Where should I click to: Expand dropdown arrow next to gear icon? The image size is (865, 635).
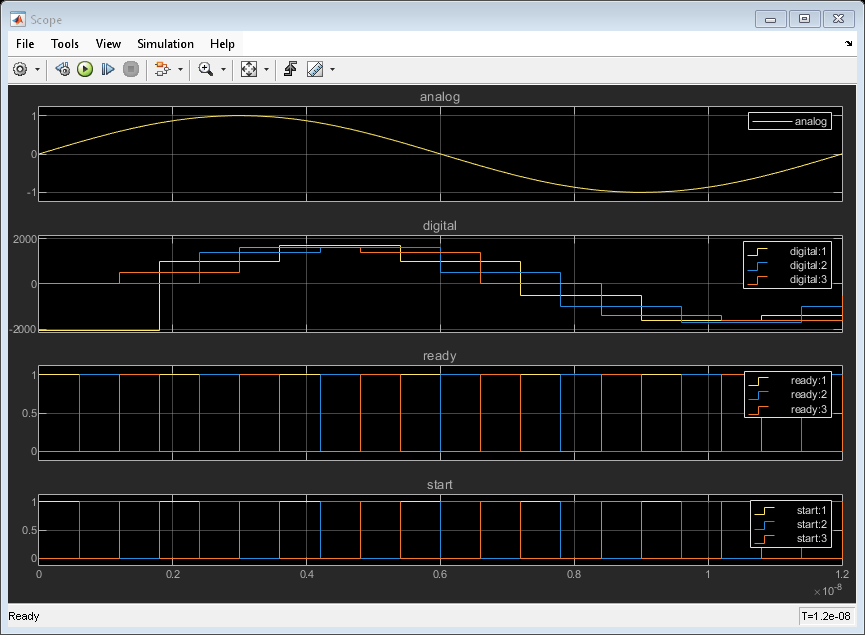[37, 70]
